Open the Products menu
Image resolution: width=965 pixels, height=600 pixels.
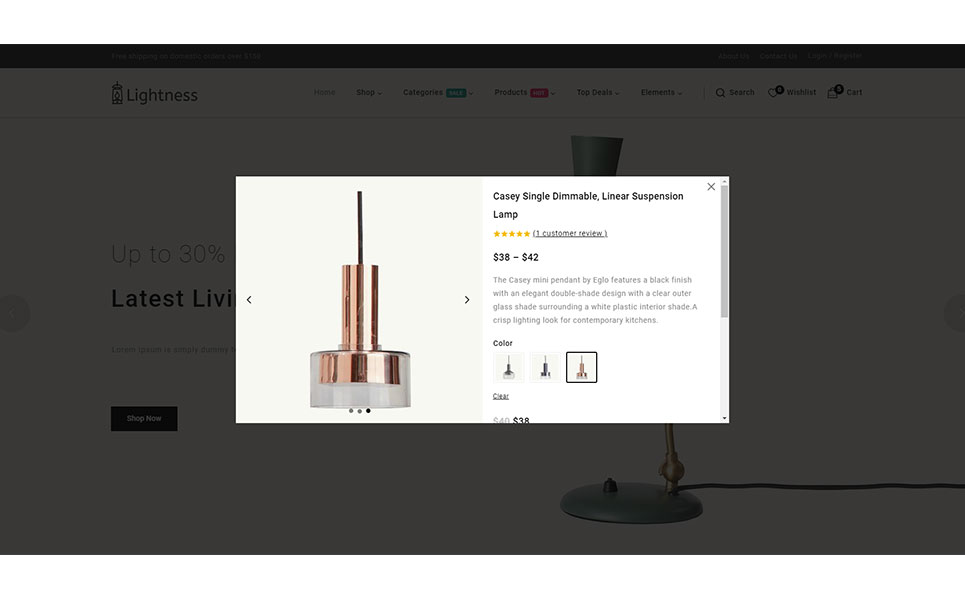523,93
